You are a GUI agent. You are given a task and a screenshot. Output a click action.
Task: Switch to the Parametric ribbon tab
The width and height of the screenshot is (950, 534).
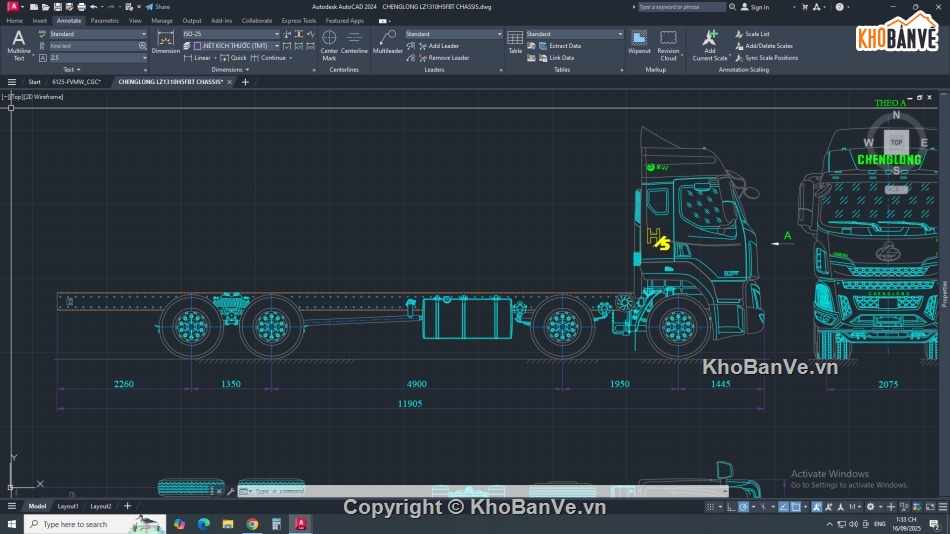[105, 21]
